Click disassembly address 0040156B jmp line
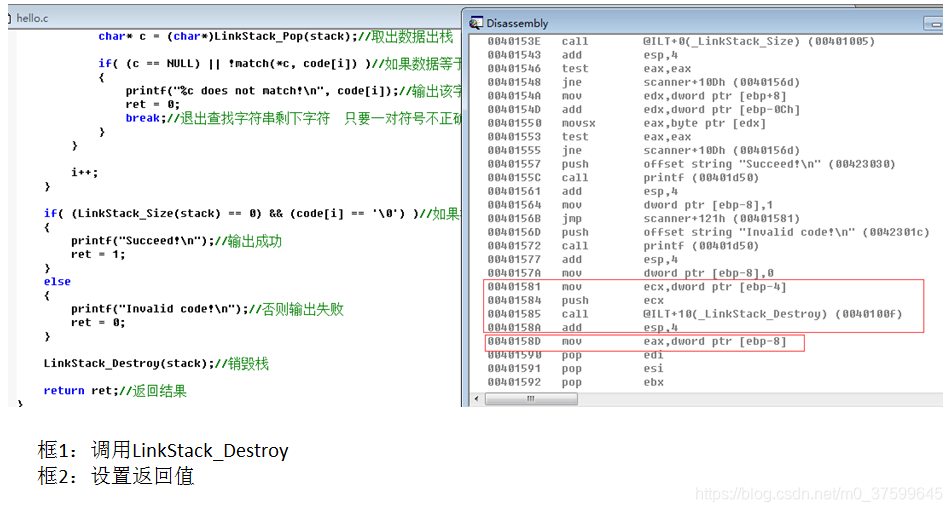The width and height of the screenshot is (952, 512). (643, 219)
